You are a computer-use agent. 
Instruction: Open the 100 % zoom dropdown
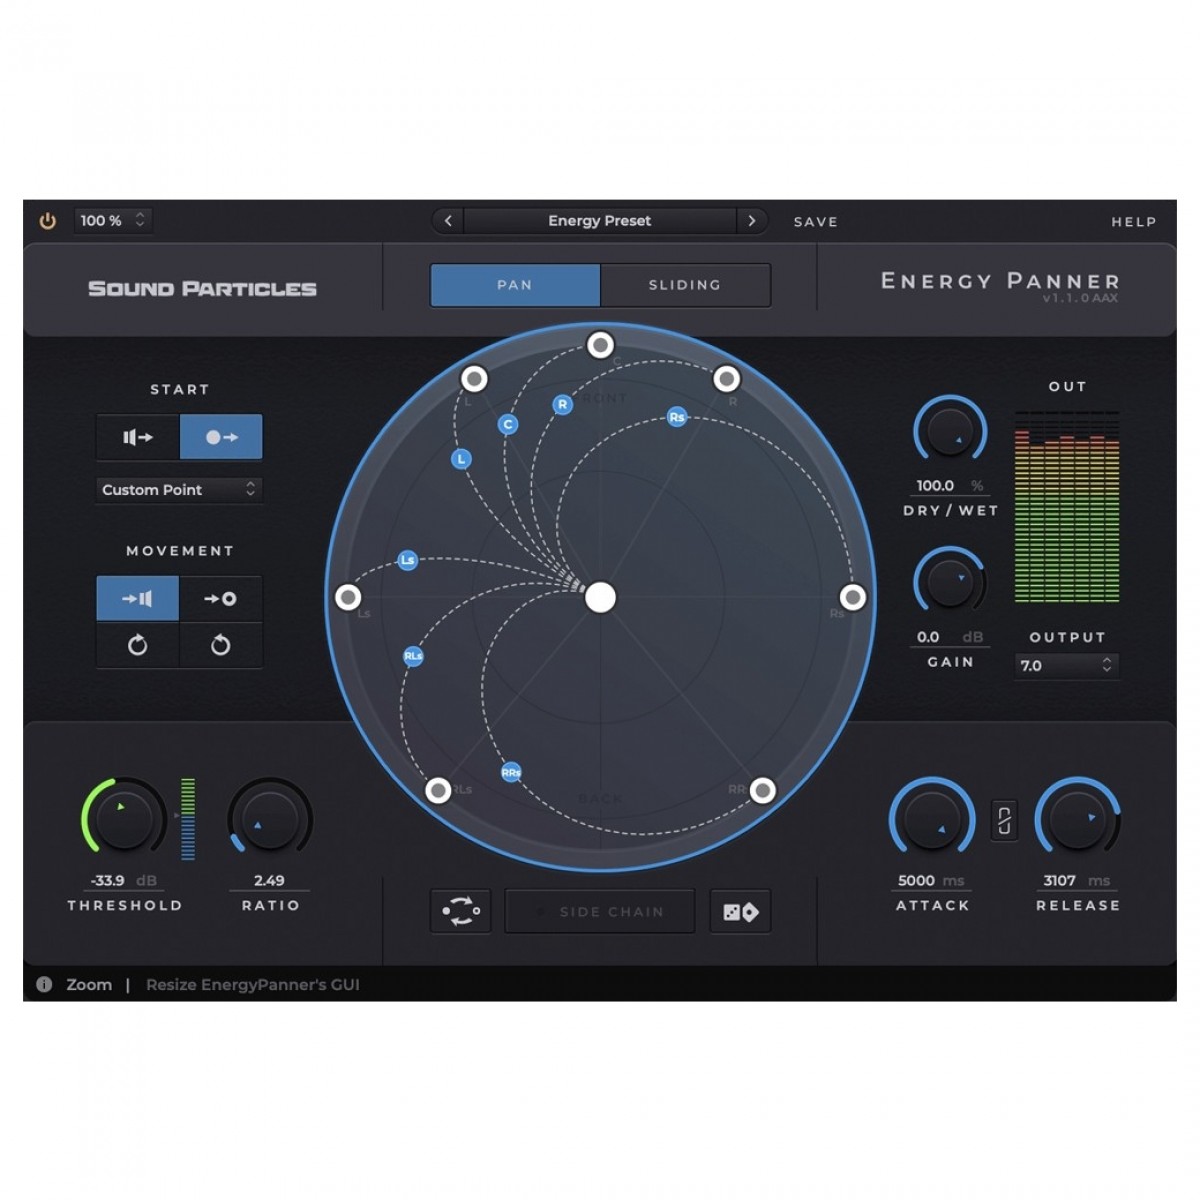(113, 220)
